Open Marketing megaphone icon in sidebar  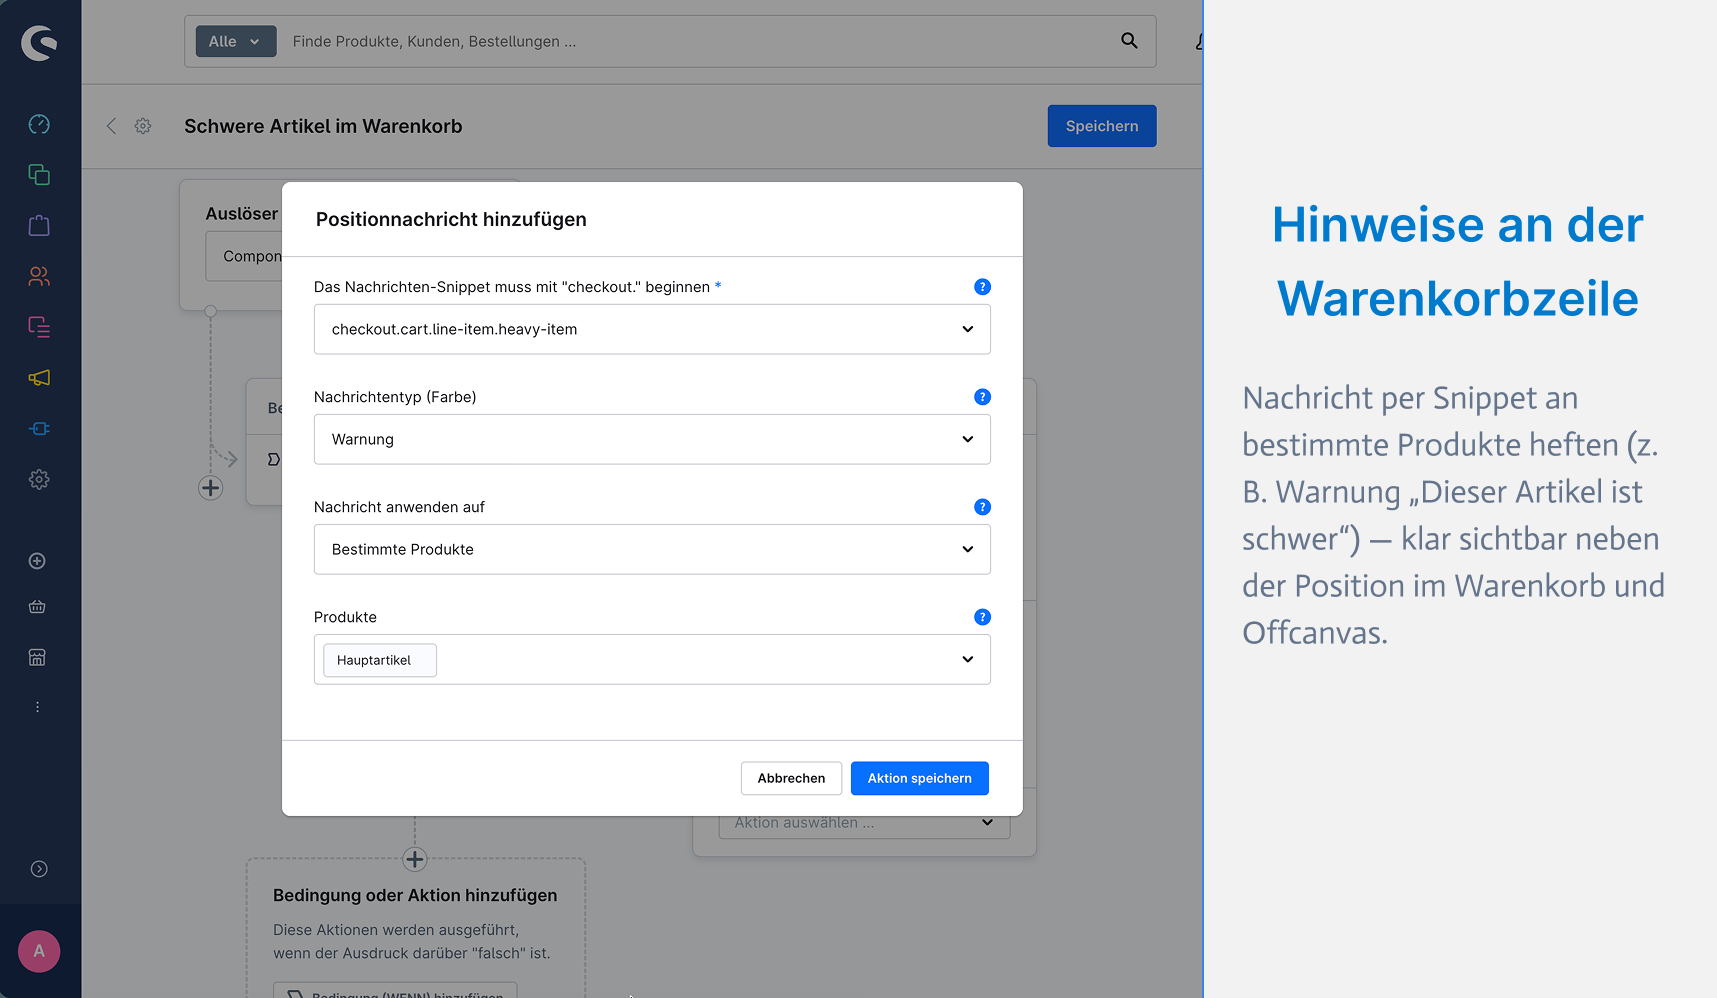tap(39, 378)
